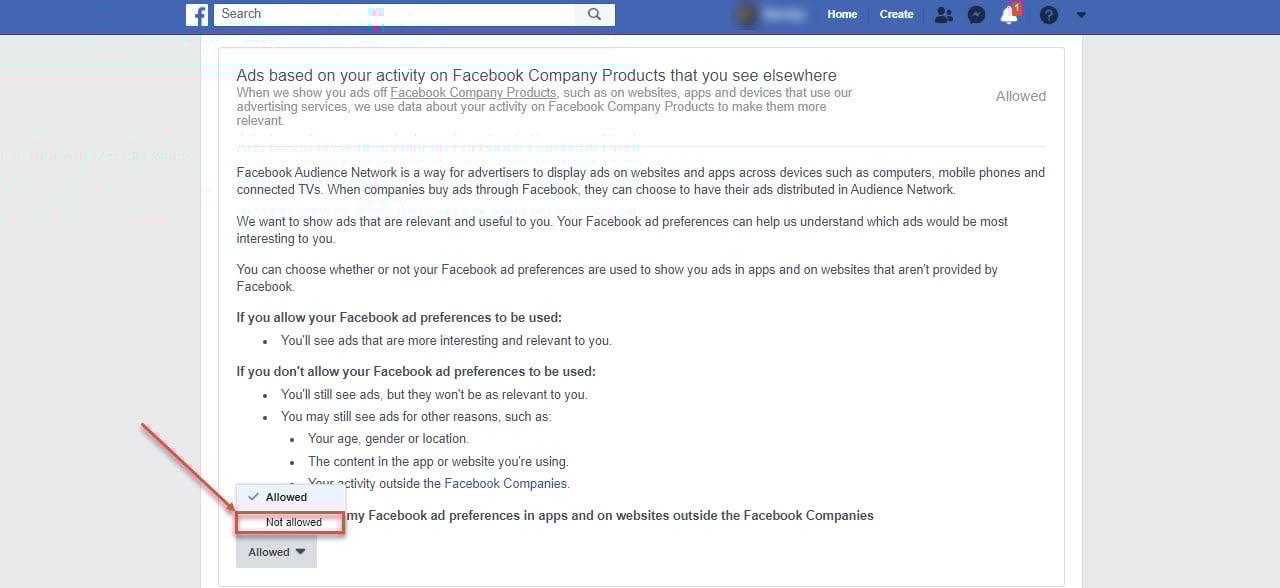The image size is (1280, 588).
Task: Open the Messenger icon
Action: (x=977, y=14)
